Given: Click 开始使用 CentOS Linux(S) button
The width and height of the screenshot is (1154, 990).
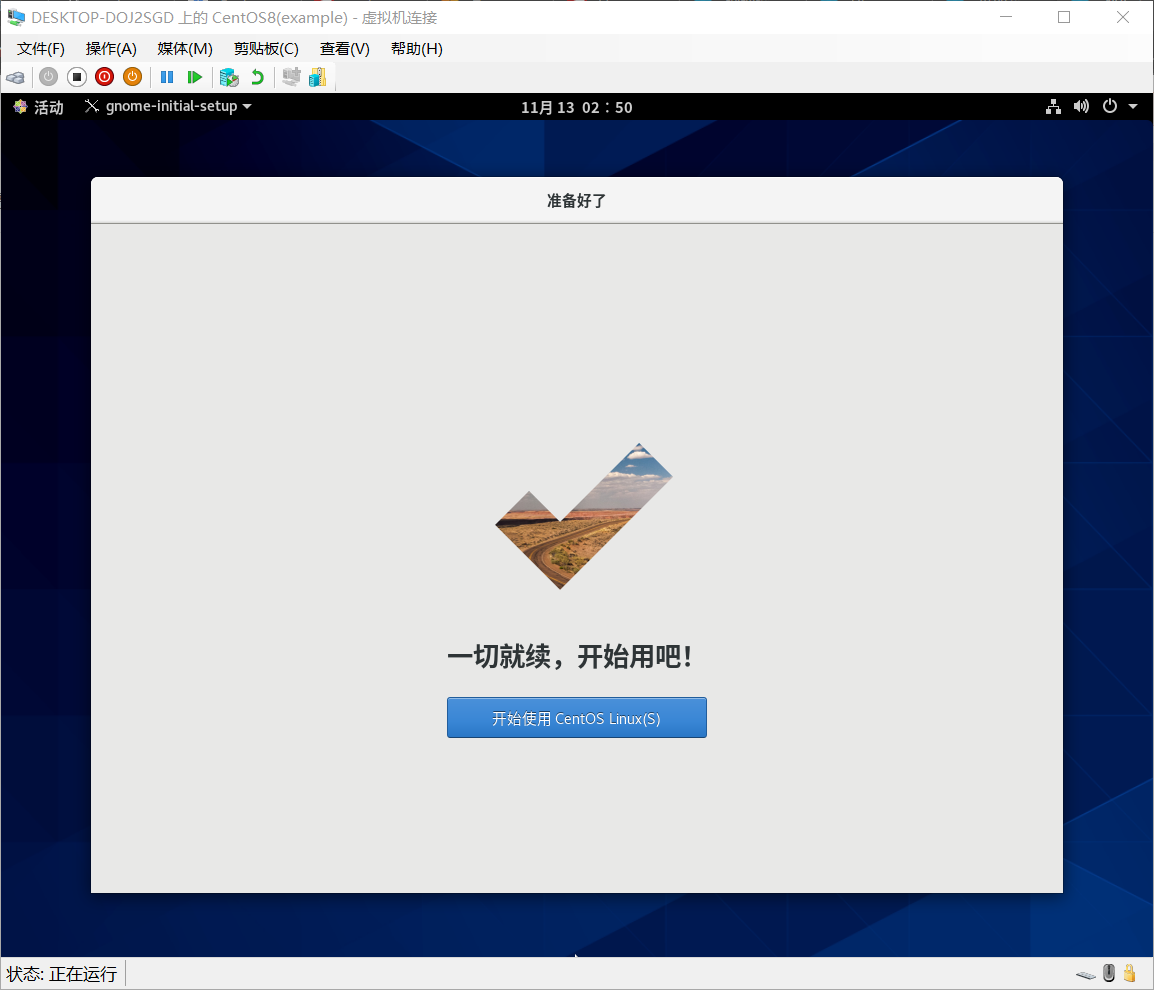Looking at the screenshot, I should (577, 718).
